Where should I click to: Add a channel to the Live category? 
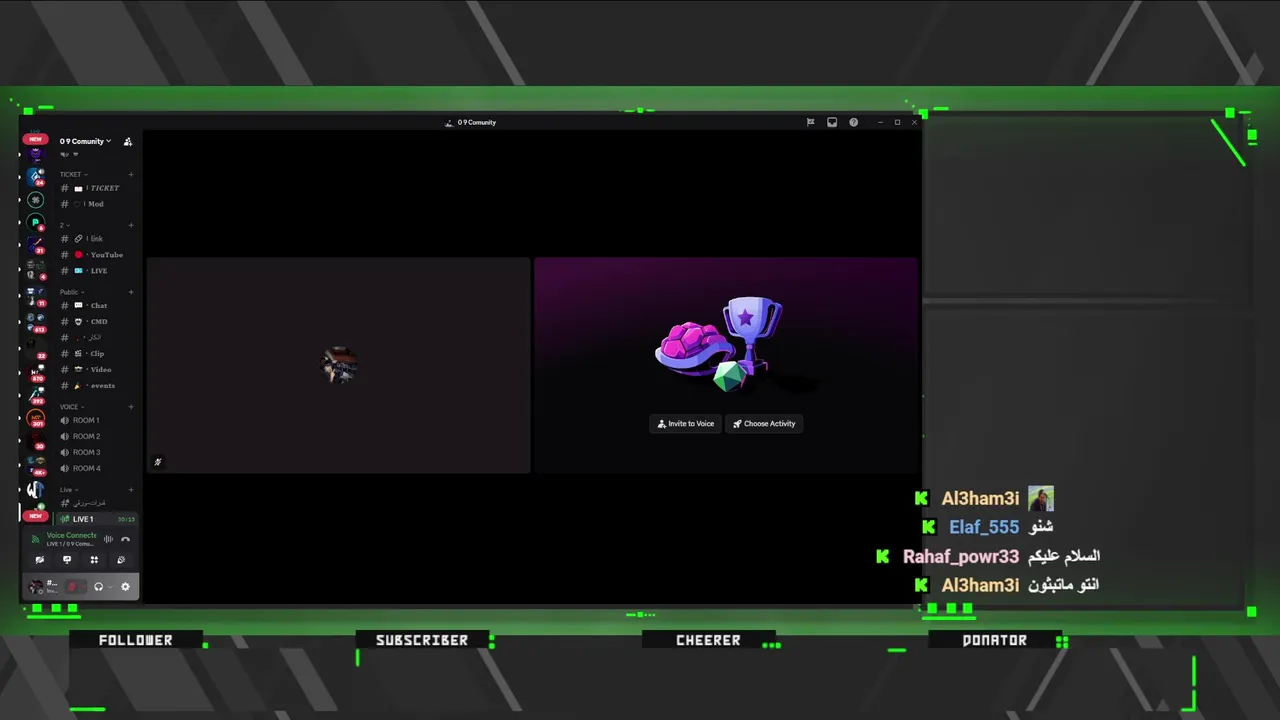pos(131,490)
